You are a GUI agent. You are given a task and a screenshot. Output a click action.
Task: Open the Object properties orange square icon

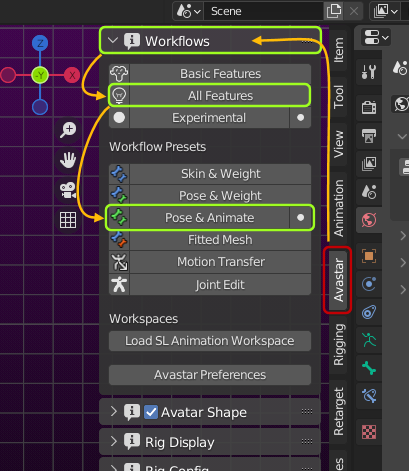(369, 256)
